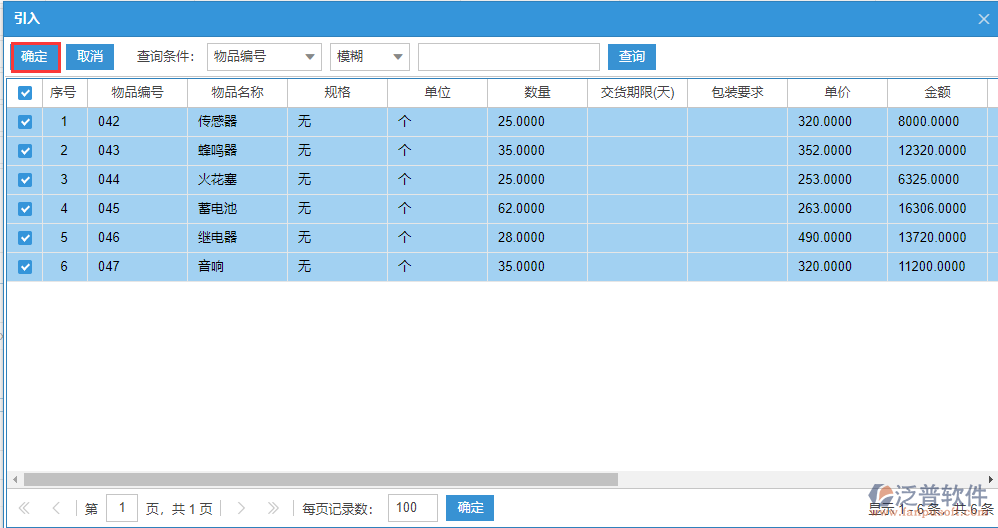
Task: Click the horizontal scrollbar thumb
Action: (x=321, y=479)
